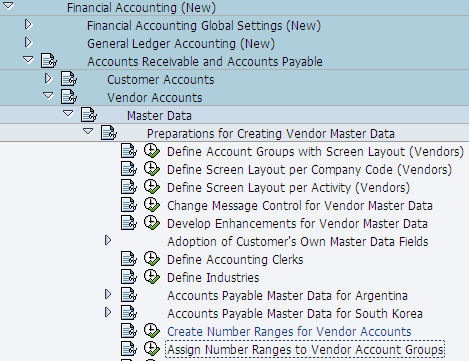
Task: Select 'Vendor Accounts' row text
Action: tap(154, 98)
